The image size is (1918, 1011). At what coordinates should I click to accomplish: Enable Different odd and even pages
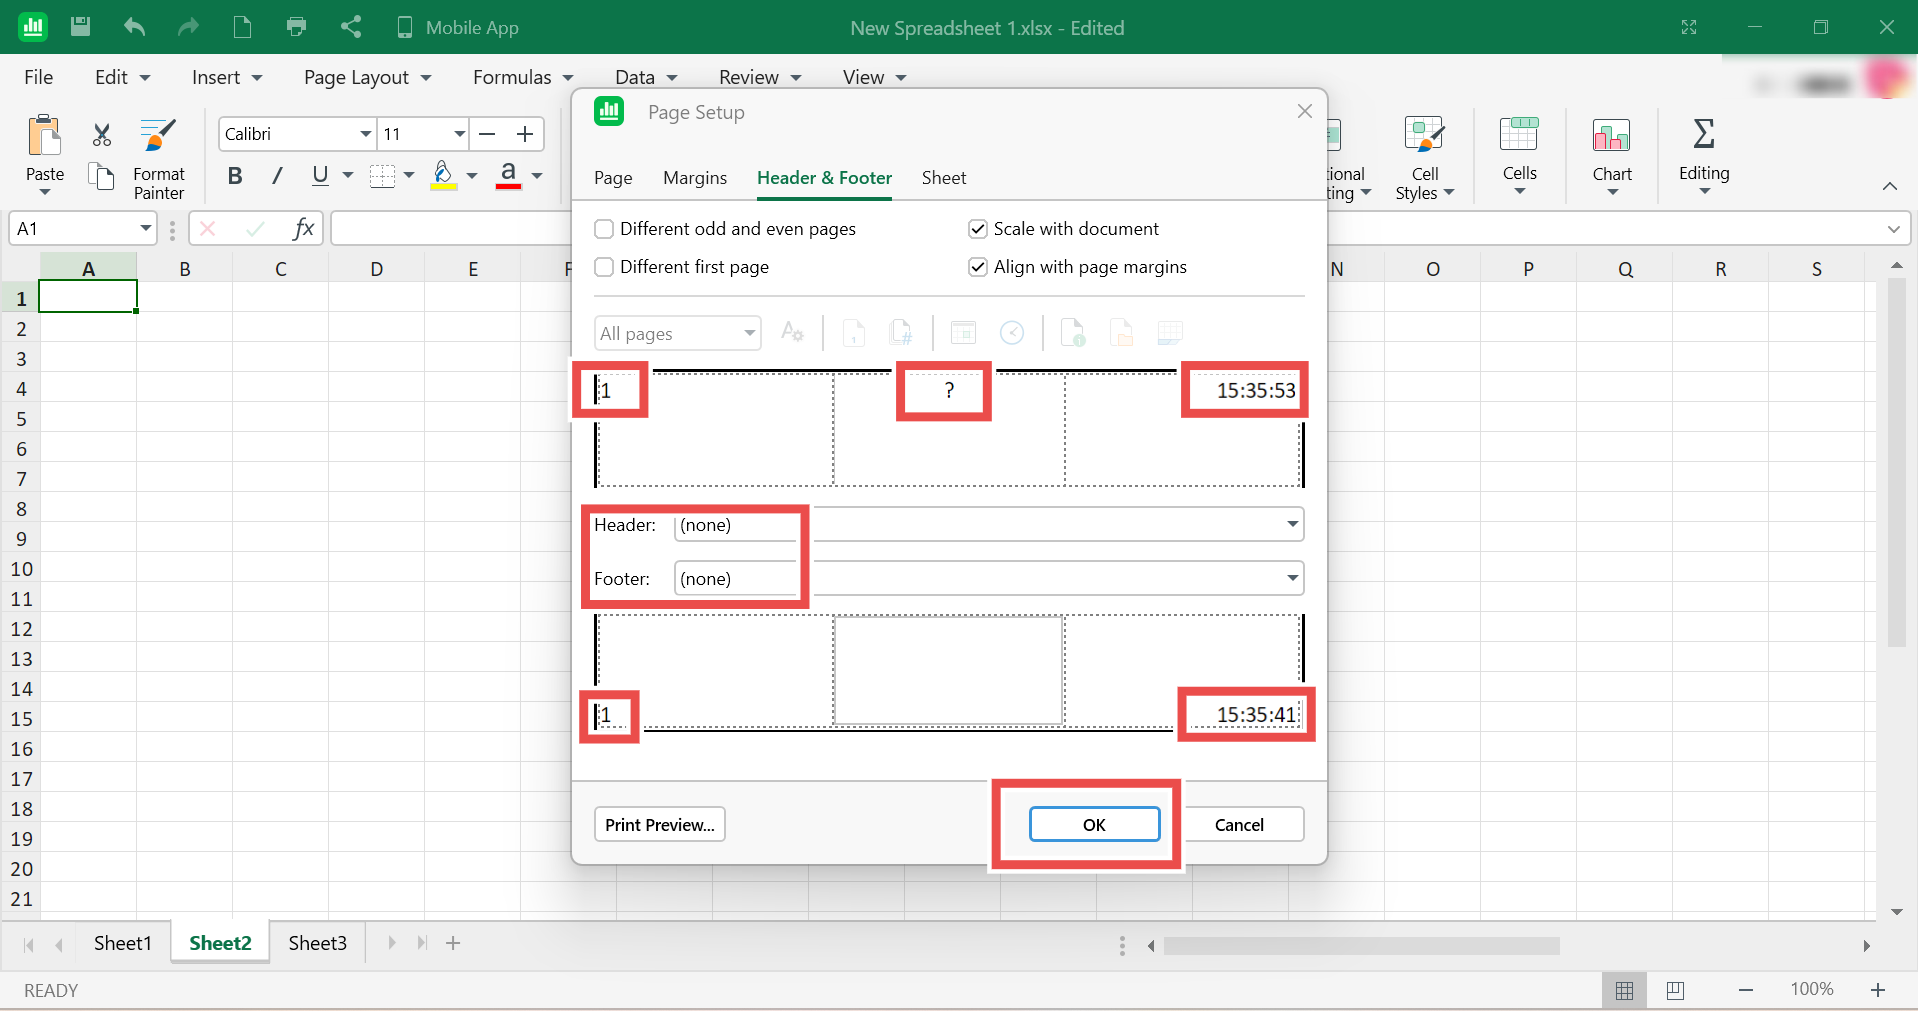point(604,229)
